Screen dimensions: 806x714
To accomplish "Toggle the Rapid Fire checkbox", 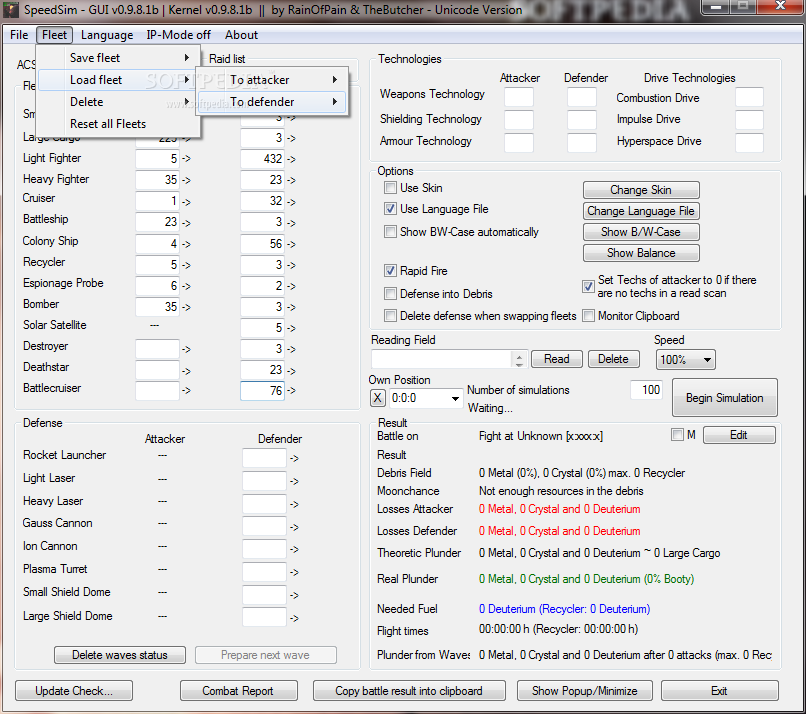I will [x=390, y=271].
